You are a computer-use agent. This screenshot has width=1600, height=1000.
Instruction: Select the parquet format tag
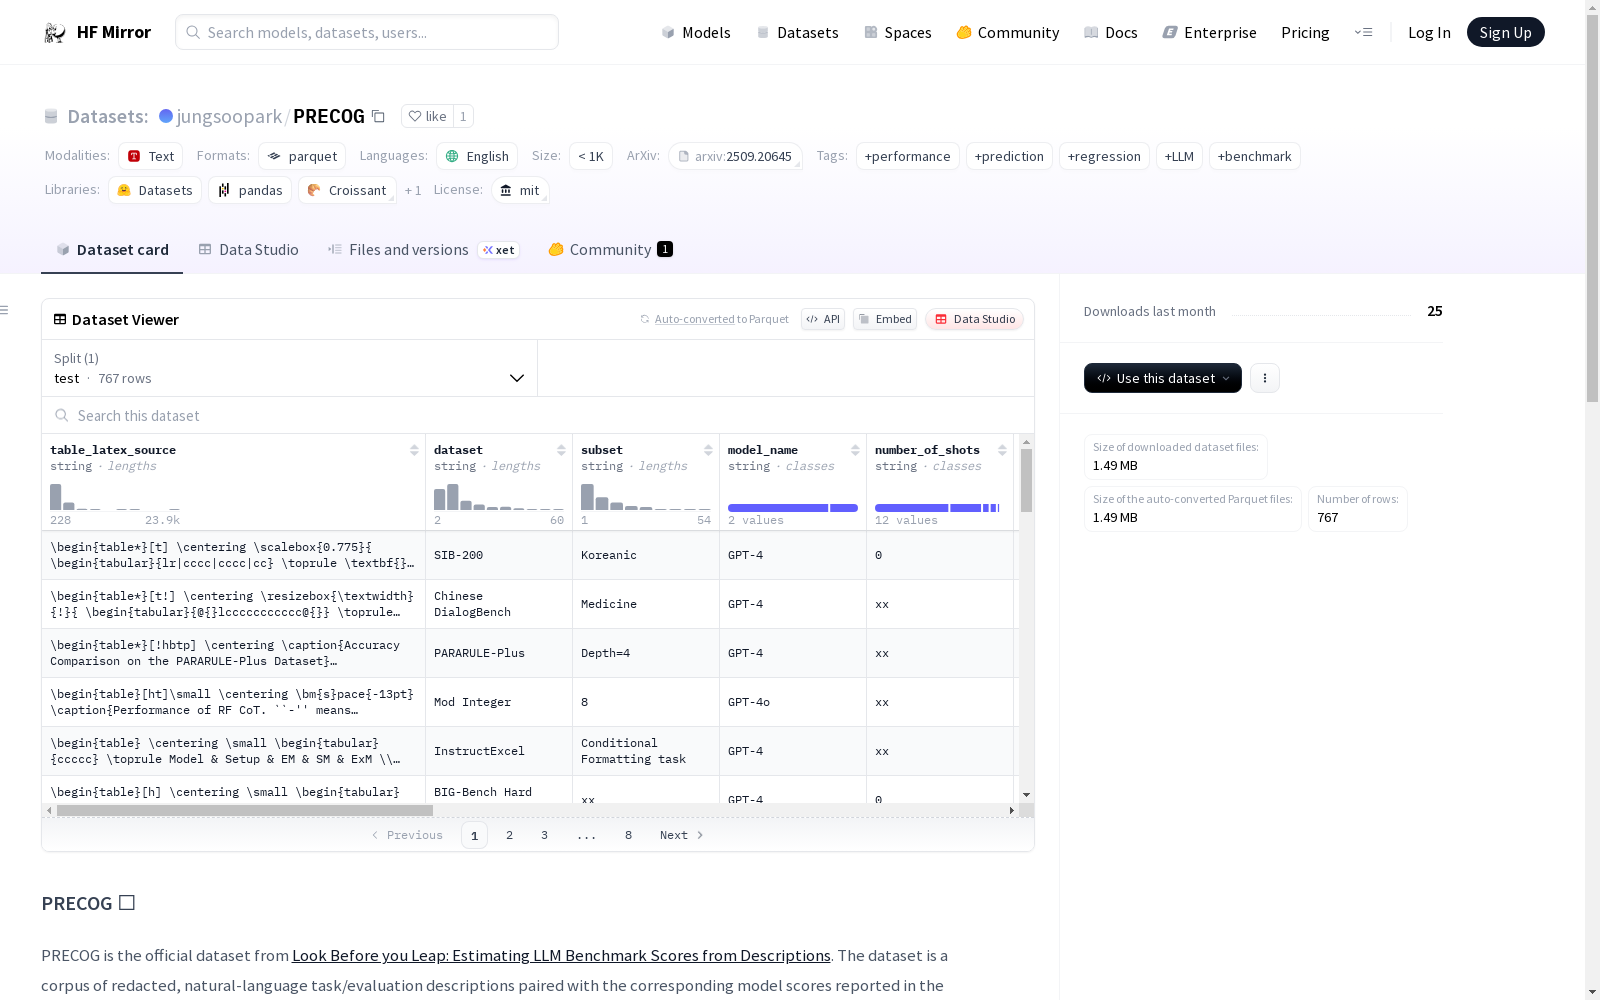pos(302,156)
